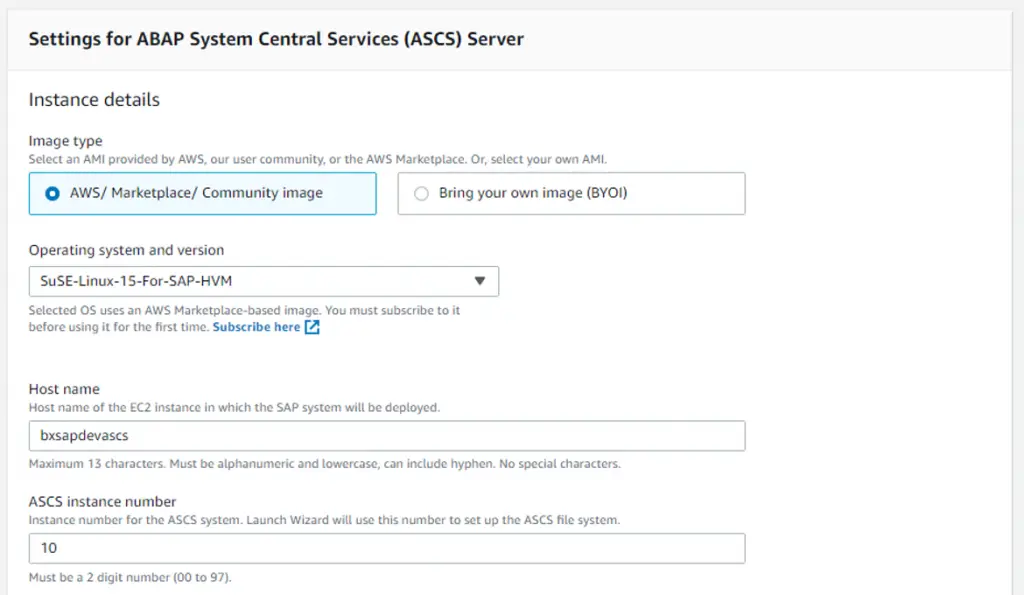Viewport: 1024px width, 595px height.
Task: Click the AWS/ Marketplace/ Community image tile label
Action: click(x=196, y=193)
